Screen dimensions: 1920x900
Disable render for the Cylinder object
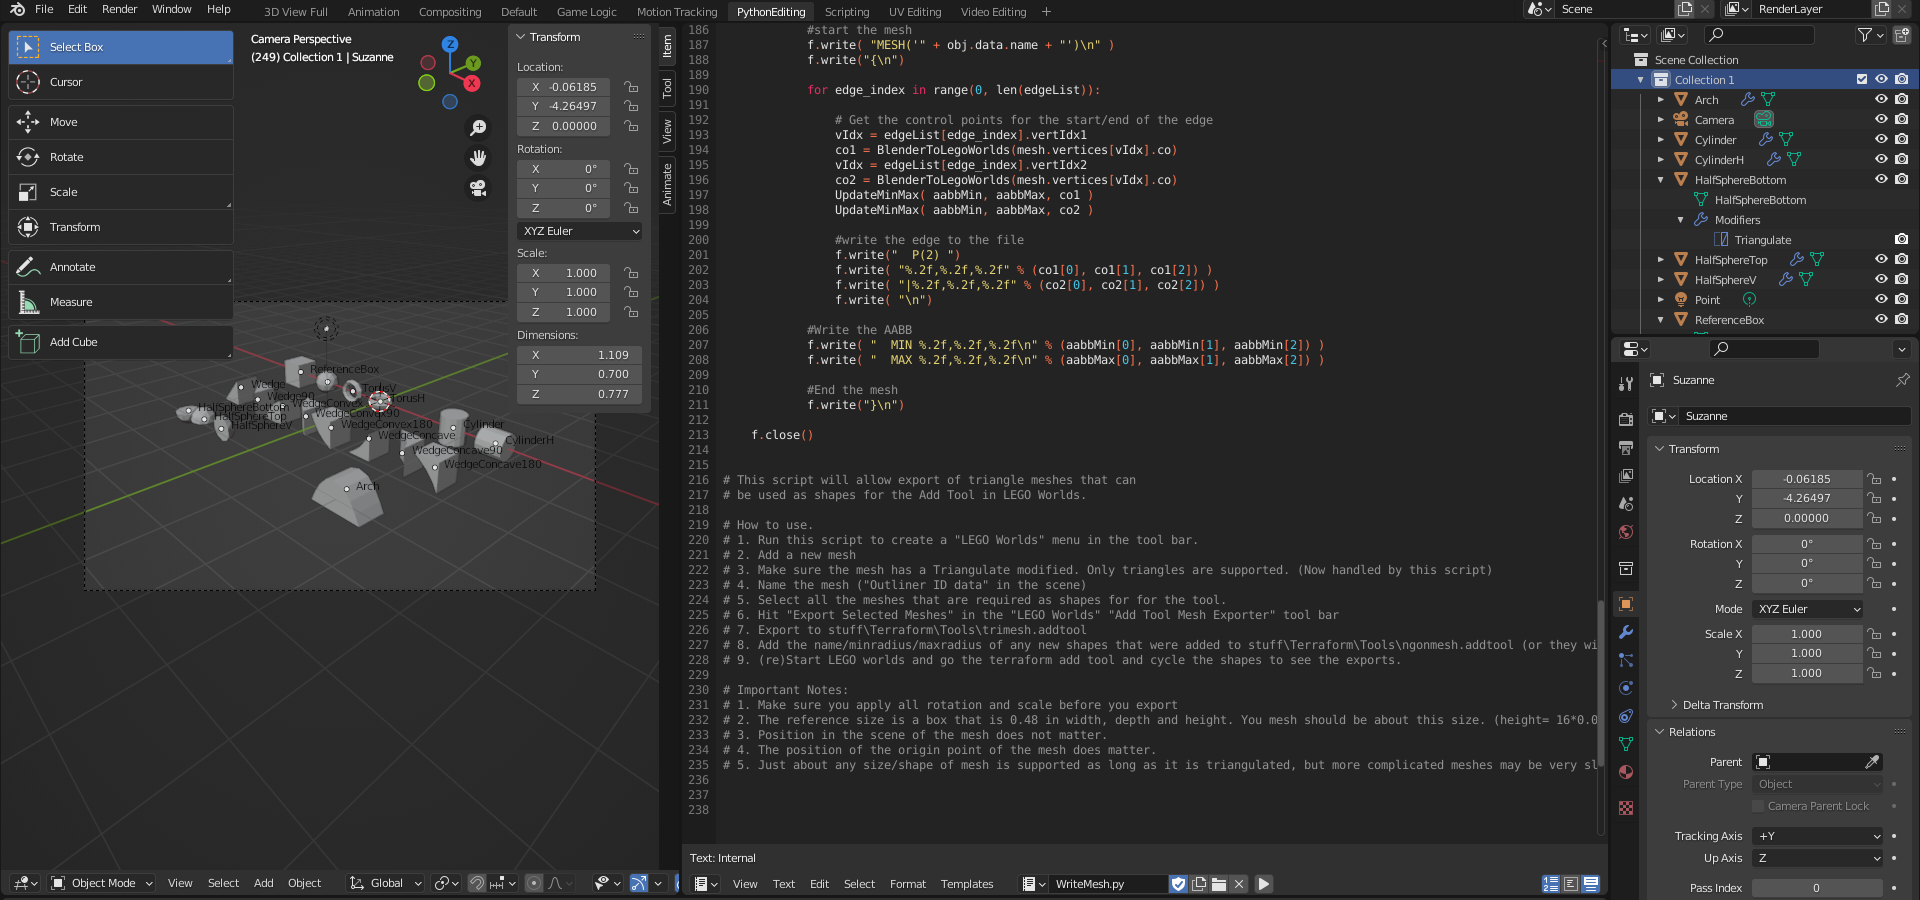click(x=1901, y=139)
